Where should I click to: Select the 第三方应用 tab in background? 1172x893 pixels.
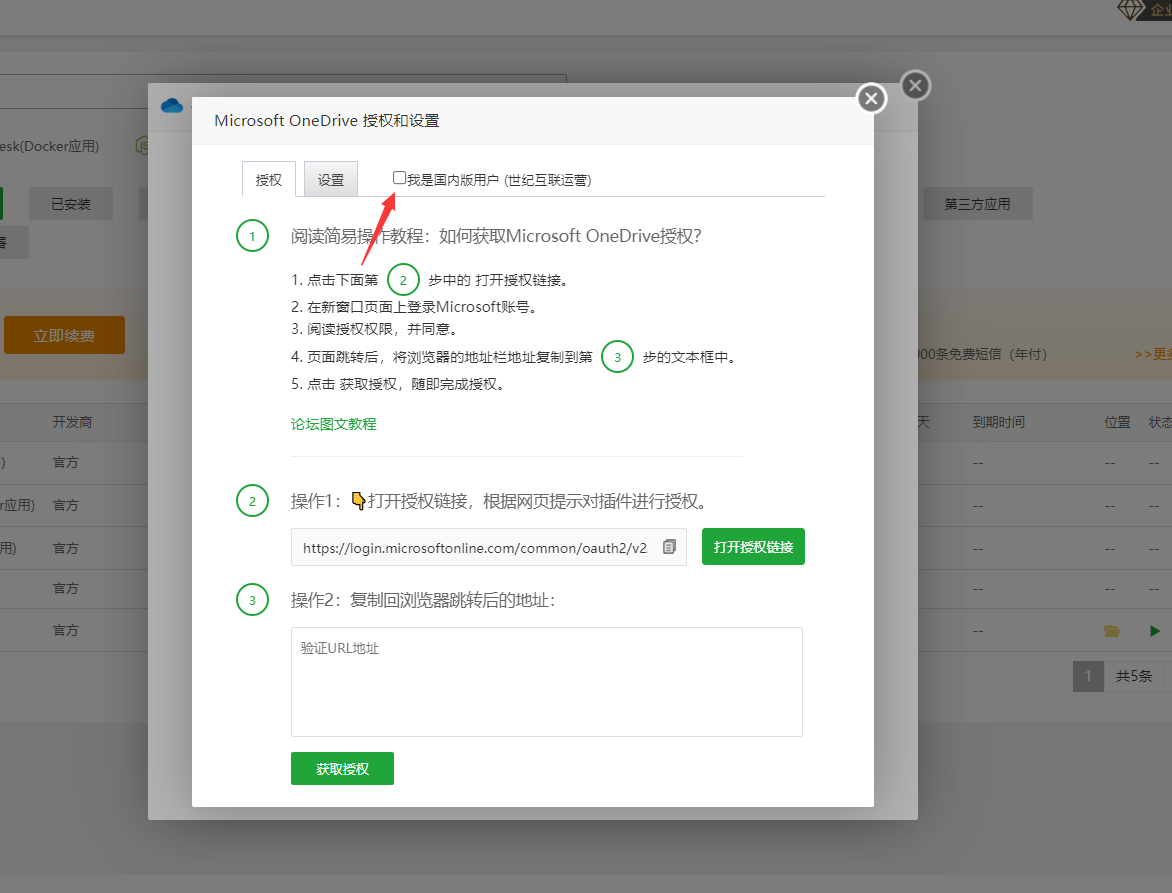click(x=978, y=204)
